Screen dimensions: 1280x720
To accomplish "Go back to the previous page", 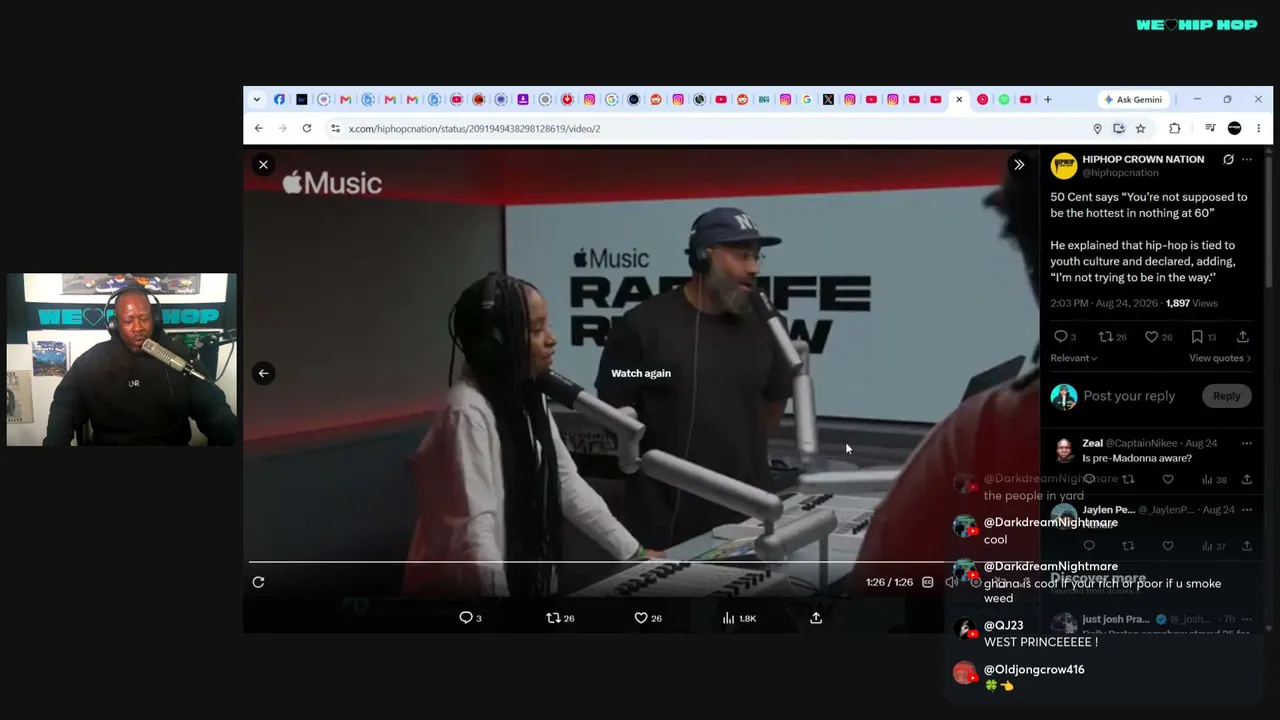I will click(259, 128).
